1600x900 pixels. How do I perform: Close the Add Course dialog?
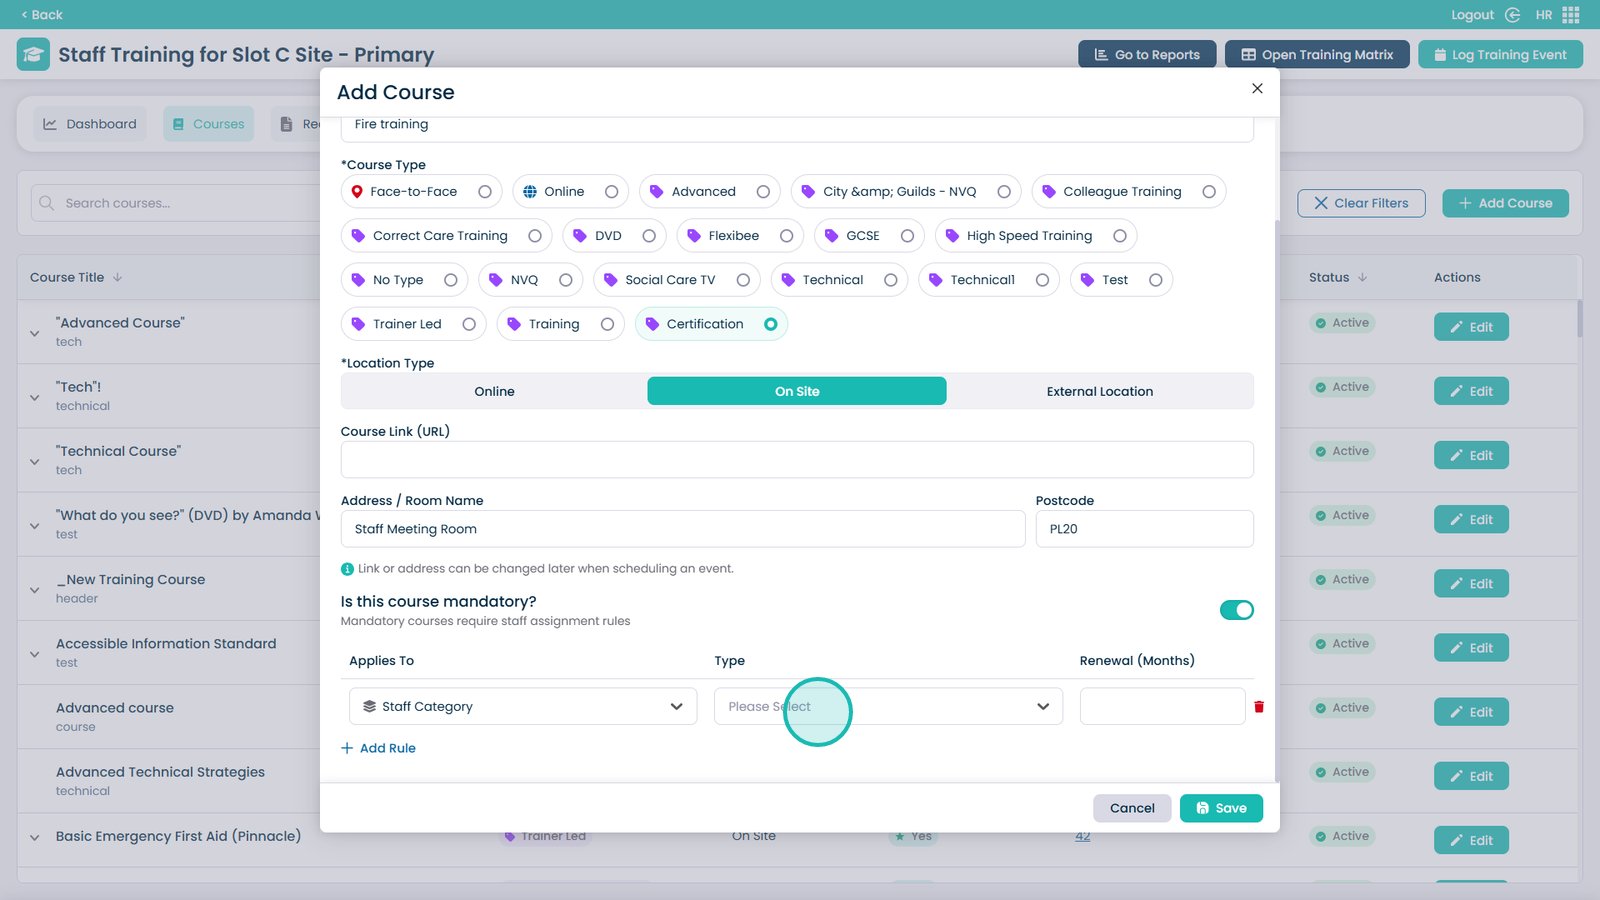click(1257, 88)
